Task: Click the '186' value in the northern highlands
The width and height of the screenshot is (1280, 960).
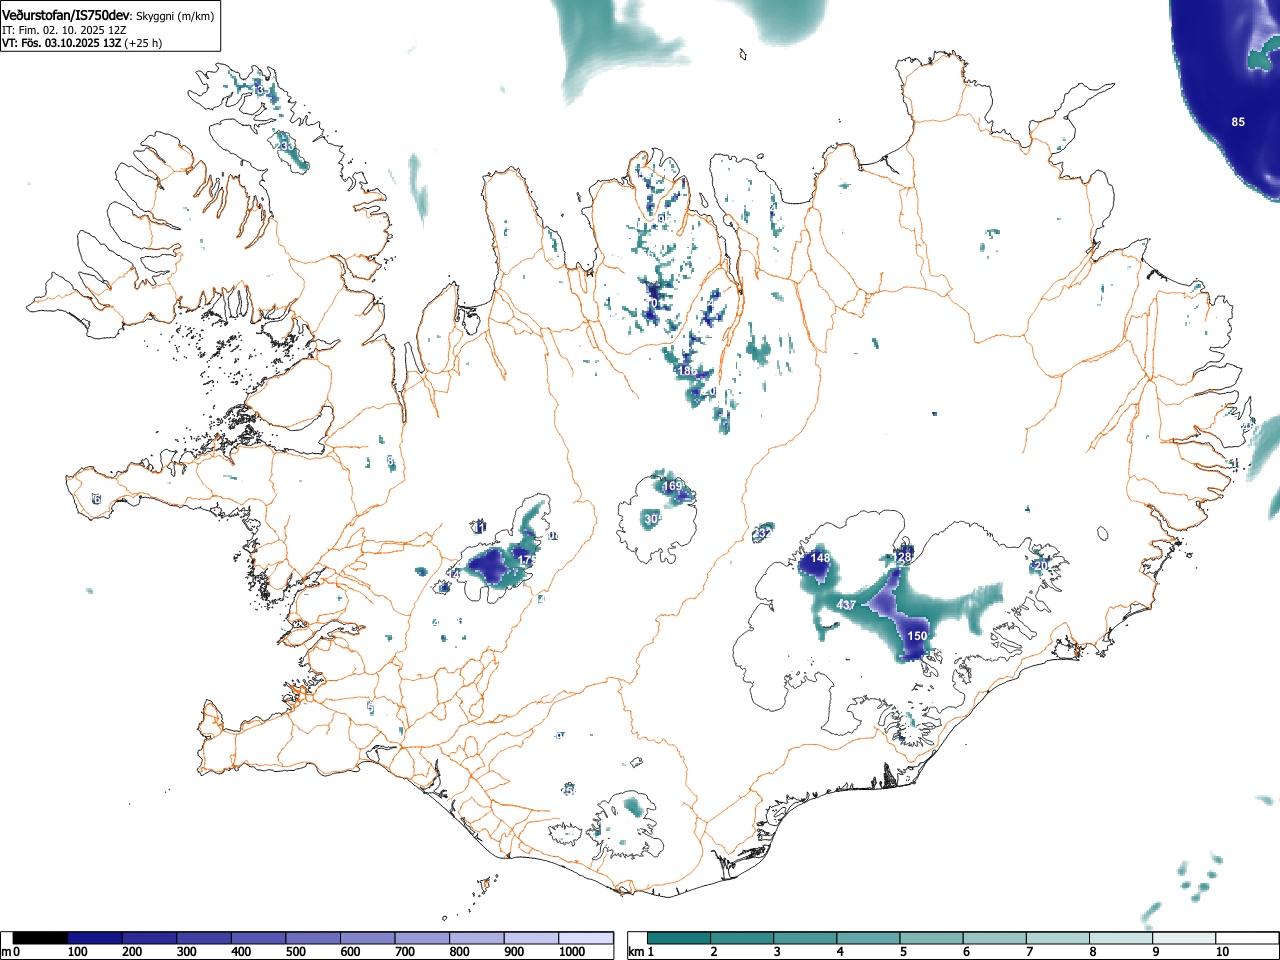Action: pyautogui.click(x=688, y=371)
